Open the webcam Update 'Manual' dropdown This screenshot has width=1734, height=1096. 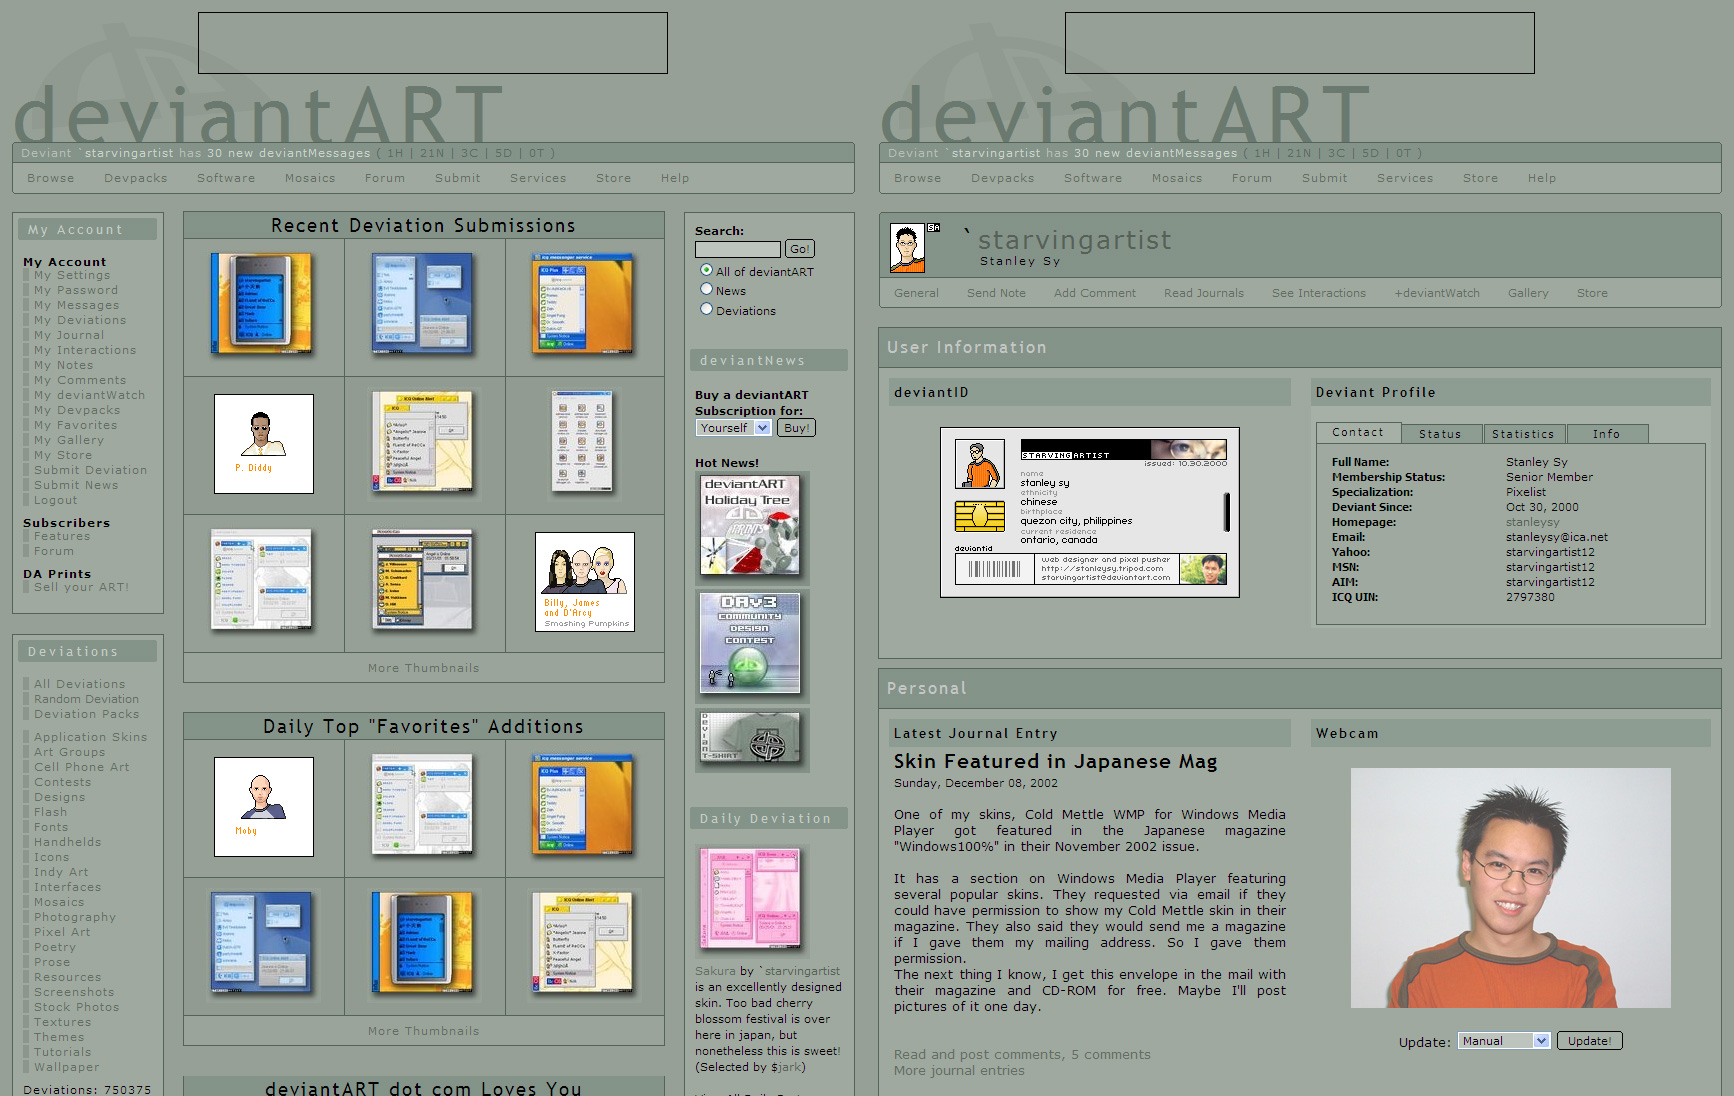pos(1504,1041)
